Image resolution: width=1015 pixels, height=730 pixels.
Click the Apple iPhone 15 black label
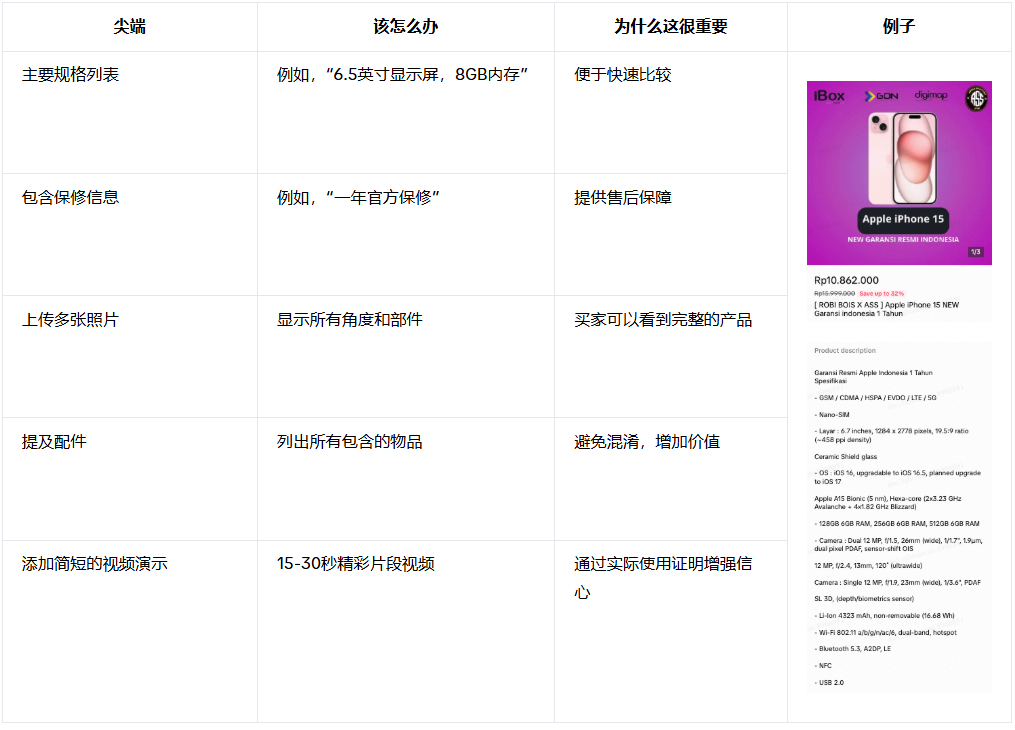(x=903, y=219)
